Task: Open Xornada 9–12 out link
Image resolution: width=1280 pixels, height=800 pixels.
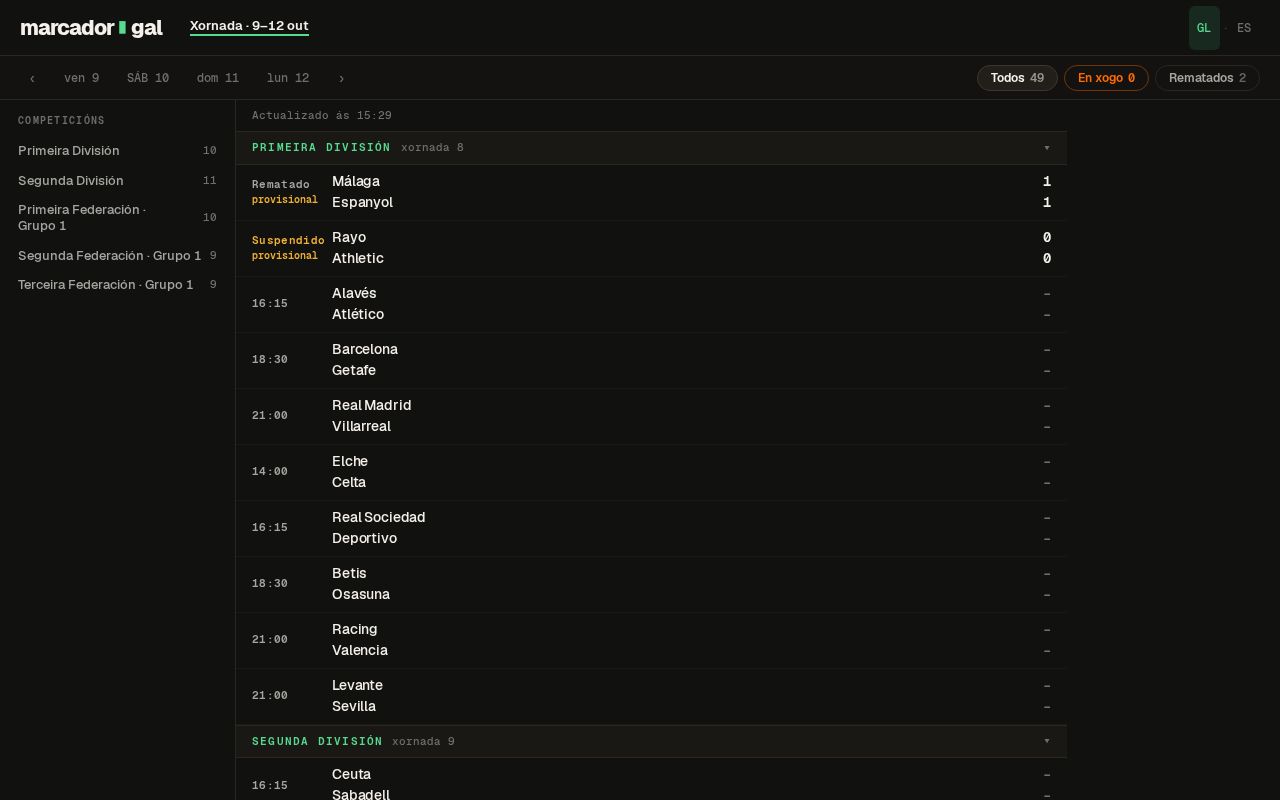Action: point(249,26)
